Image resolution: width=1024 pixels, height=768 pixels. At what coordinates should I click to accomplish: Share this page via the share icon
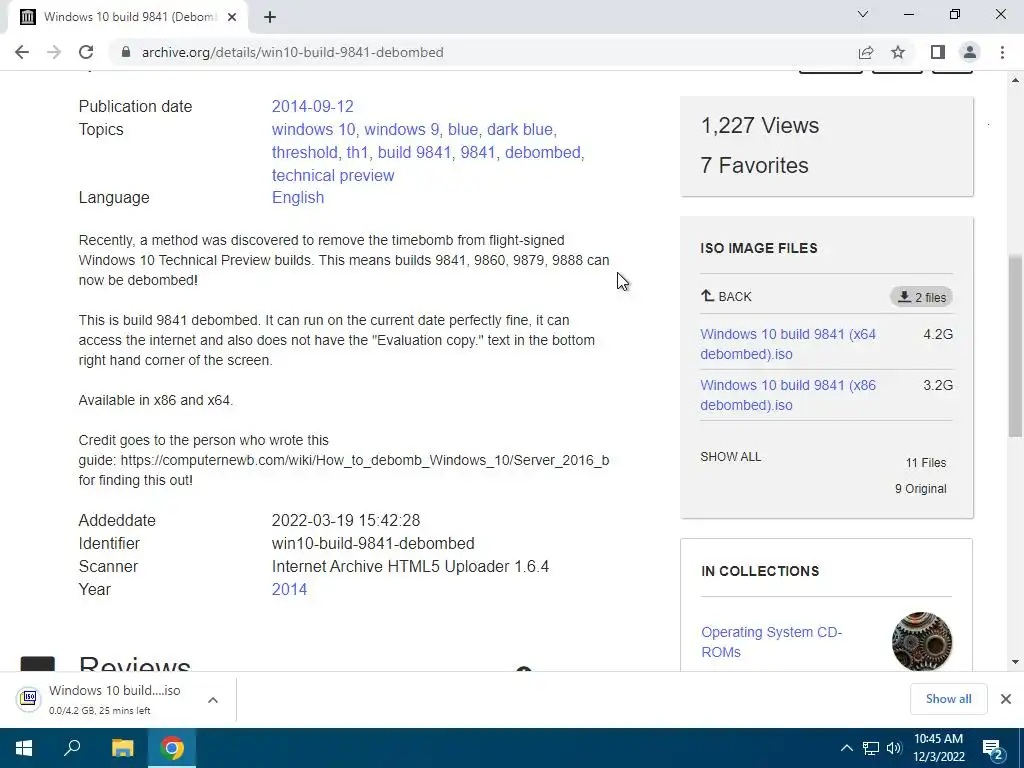pyautogui.click(x=866, y=52)
